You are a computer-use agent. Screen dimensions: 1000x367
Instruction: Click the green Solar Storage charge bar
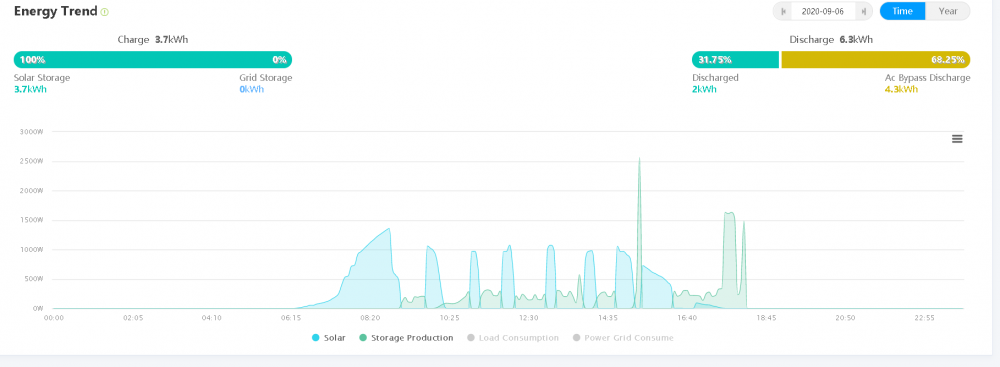tap(153, 59)
